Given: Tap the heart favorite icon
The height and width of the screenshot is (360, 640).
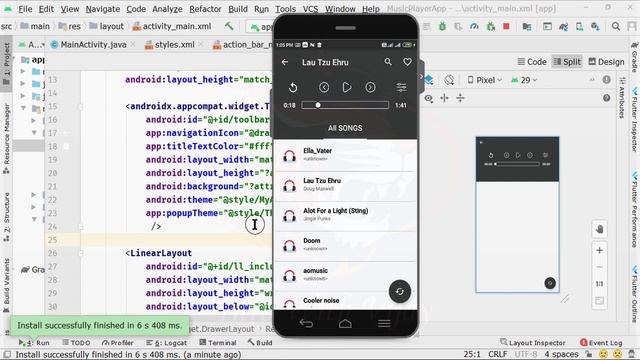Looking at the screenshot, I should pos(407,62).
